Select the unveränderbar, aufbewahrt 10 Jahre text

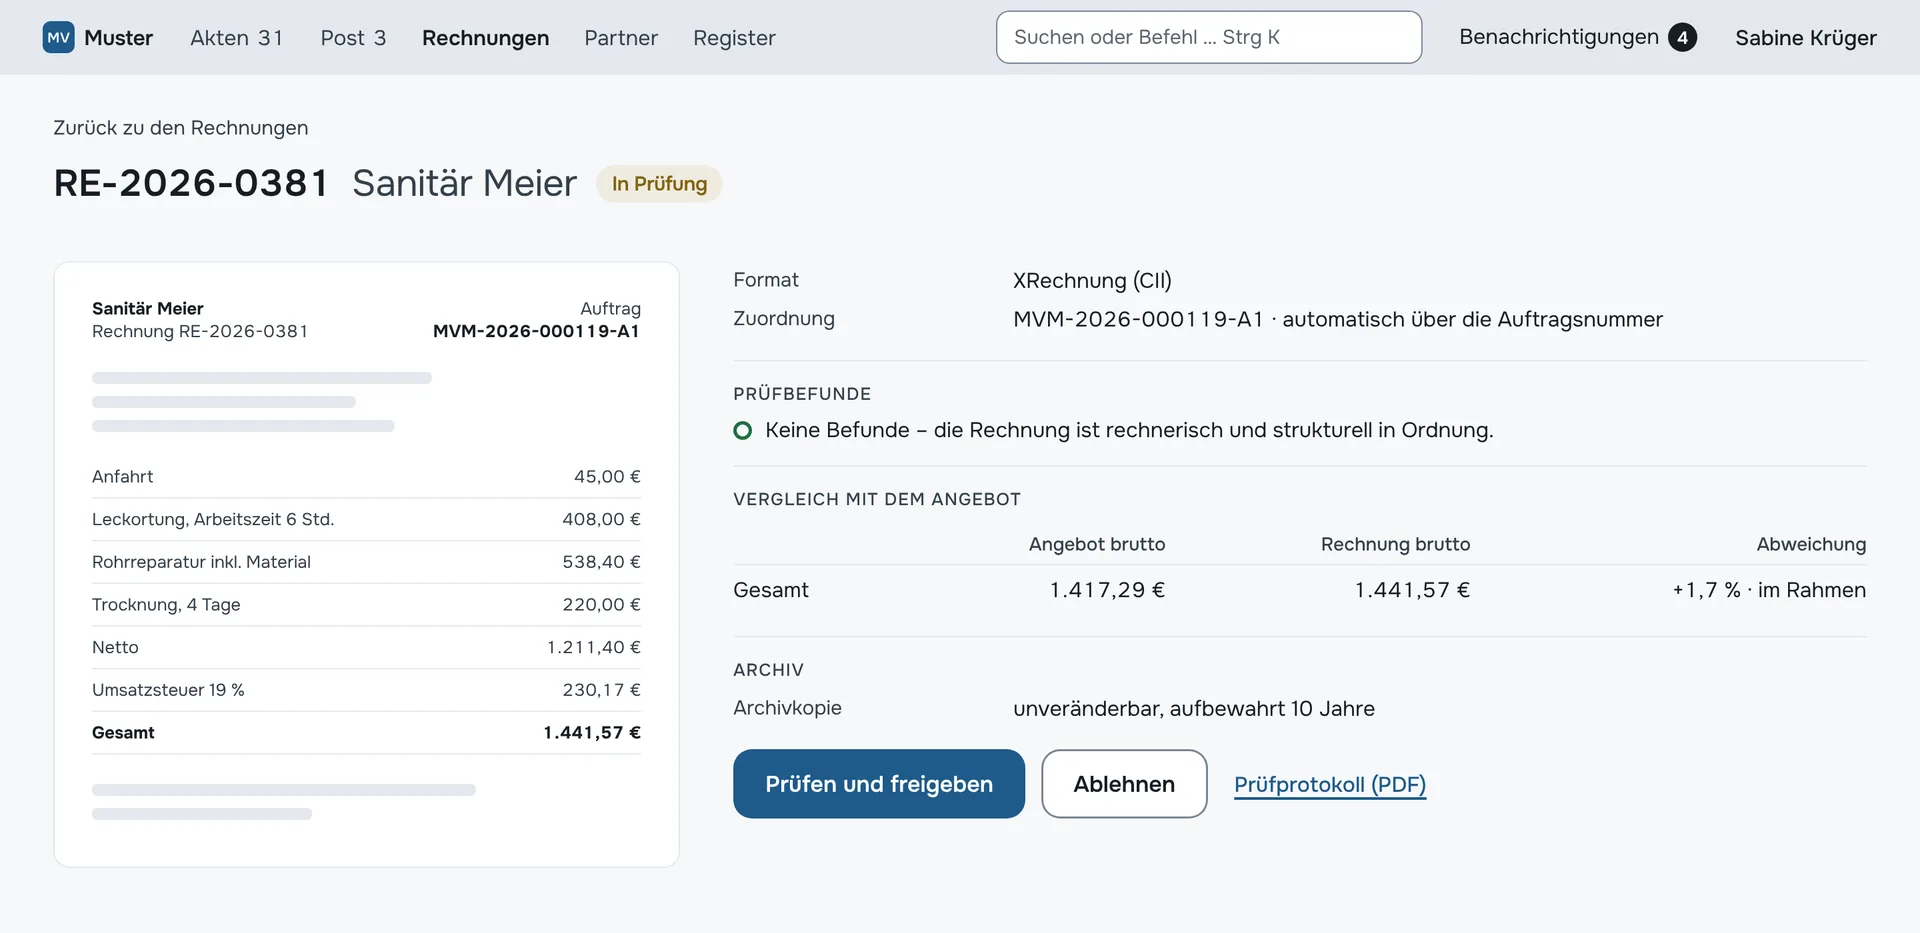pyautogui.click(x=1194, y=709)
